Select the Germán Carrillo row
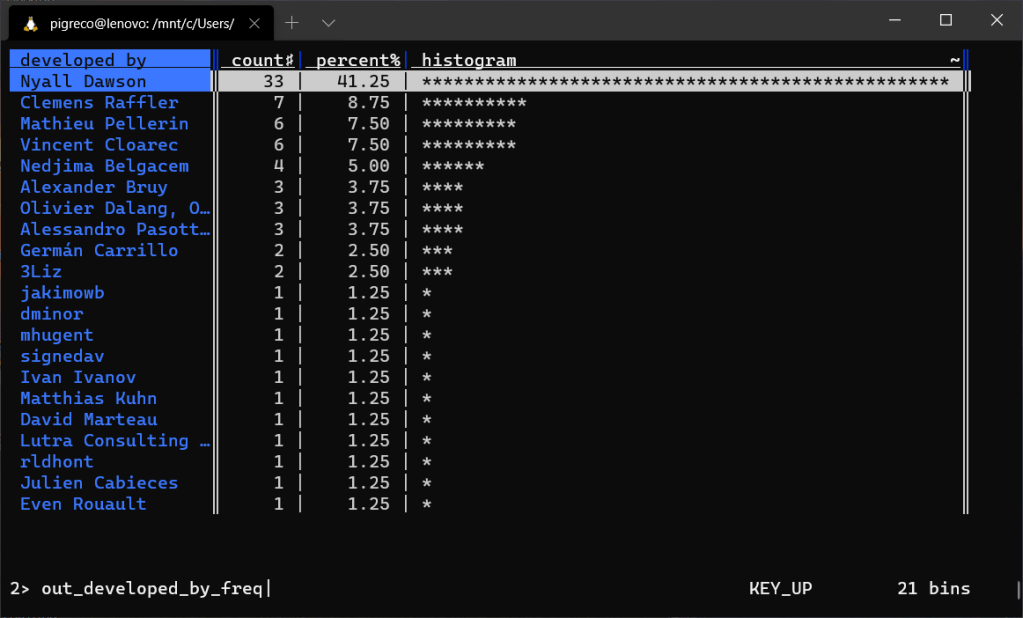Image resolution: width=1023 pixels, height=618 pixels. [x=99, y=250]
